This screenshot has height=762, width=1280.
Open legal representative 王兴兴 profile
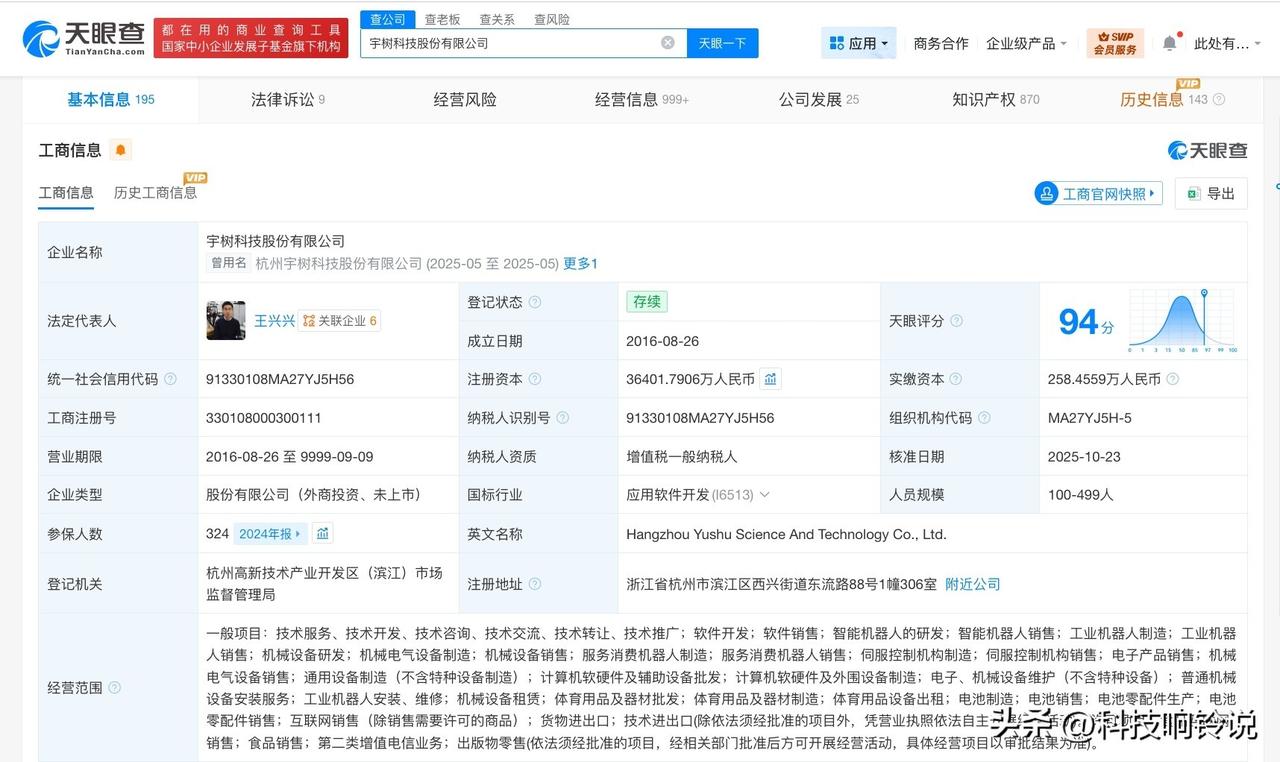click(274, 320)
